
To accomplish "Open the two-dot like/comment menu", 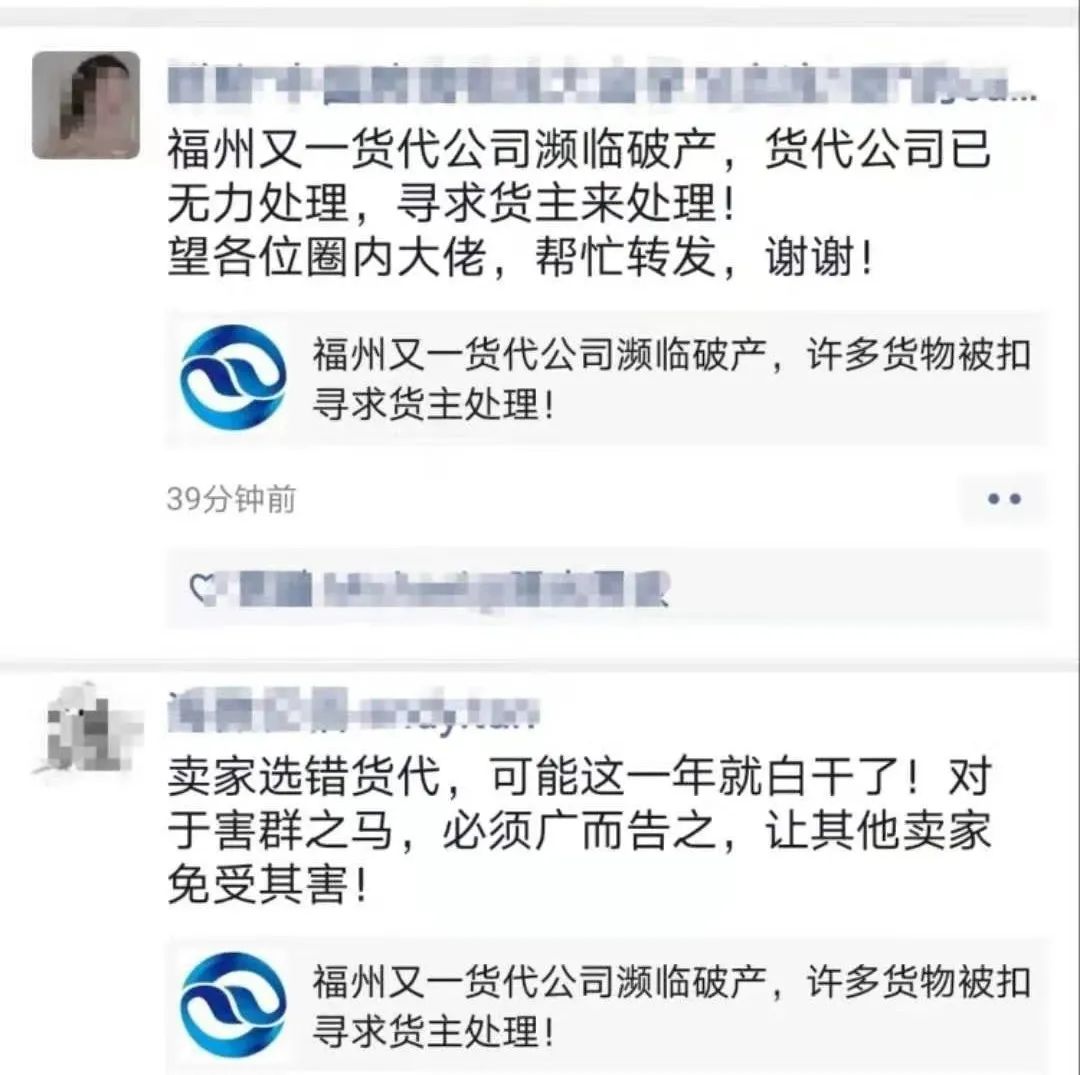I will [1004, 499].
